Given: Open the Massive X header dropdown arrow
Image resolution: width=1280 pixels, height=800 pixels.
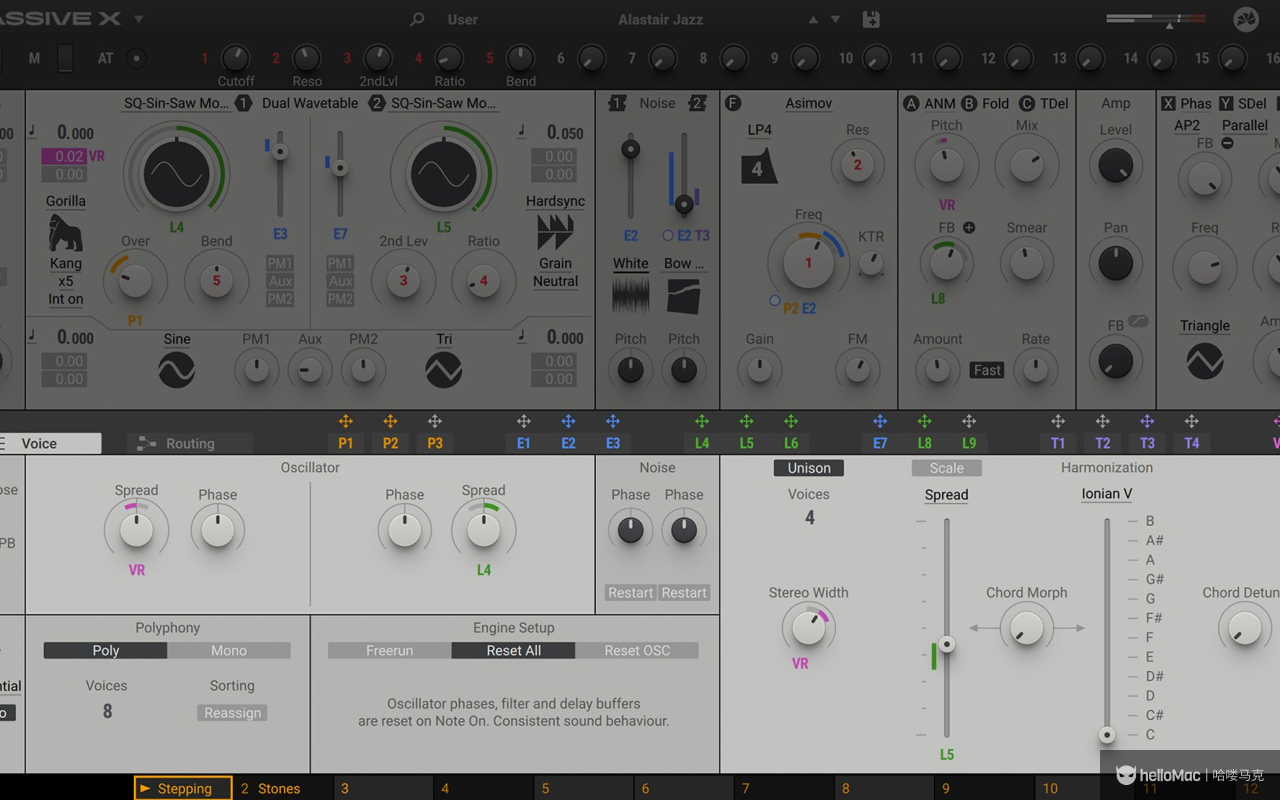Looking at the screenshot, I should click(x=139, y=19).
